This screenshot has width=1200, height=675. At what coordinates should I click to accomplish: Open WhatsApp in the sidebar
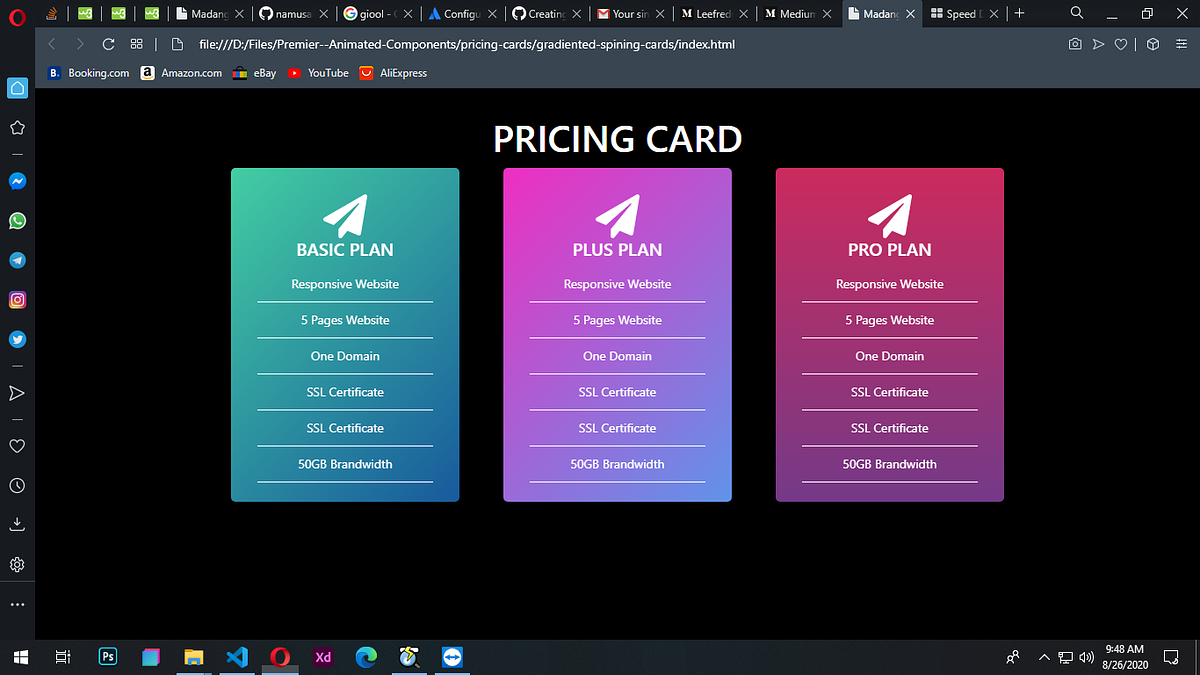coord(17,221)
